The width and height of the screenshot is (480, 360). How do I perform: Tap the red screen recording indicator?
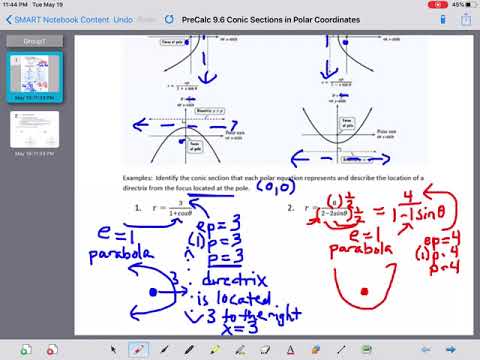438,5
